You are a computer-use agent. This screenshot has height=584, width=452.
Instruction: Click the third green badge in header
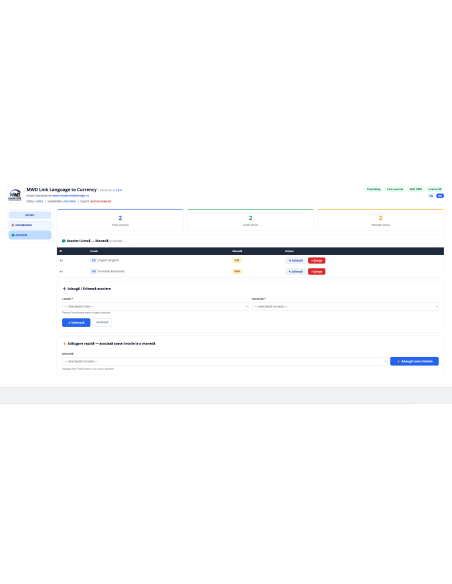(x=416, y=189)
